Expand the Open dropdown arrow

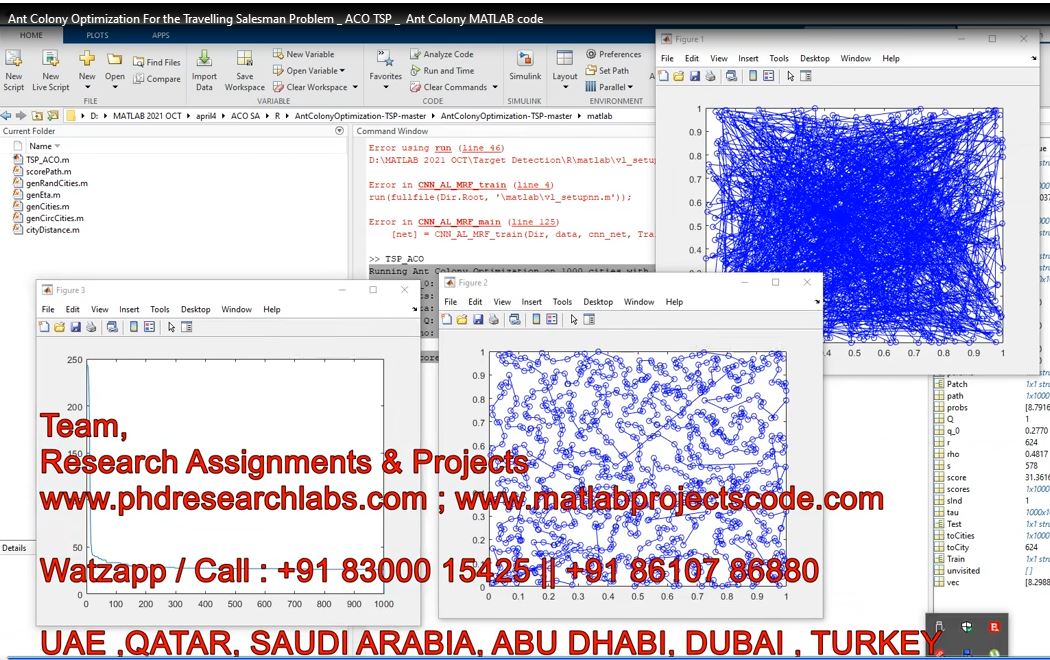click(x=115, y=87)
